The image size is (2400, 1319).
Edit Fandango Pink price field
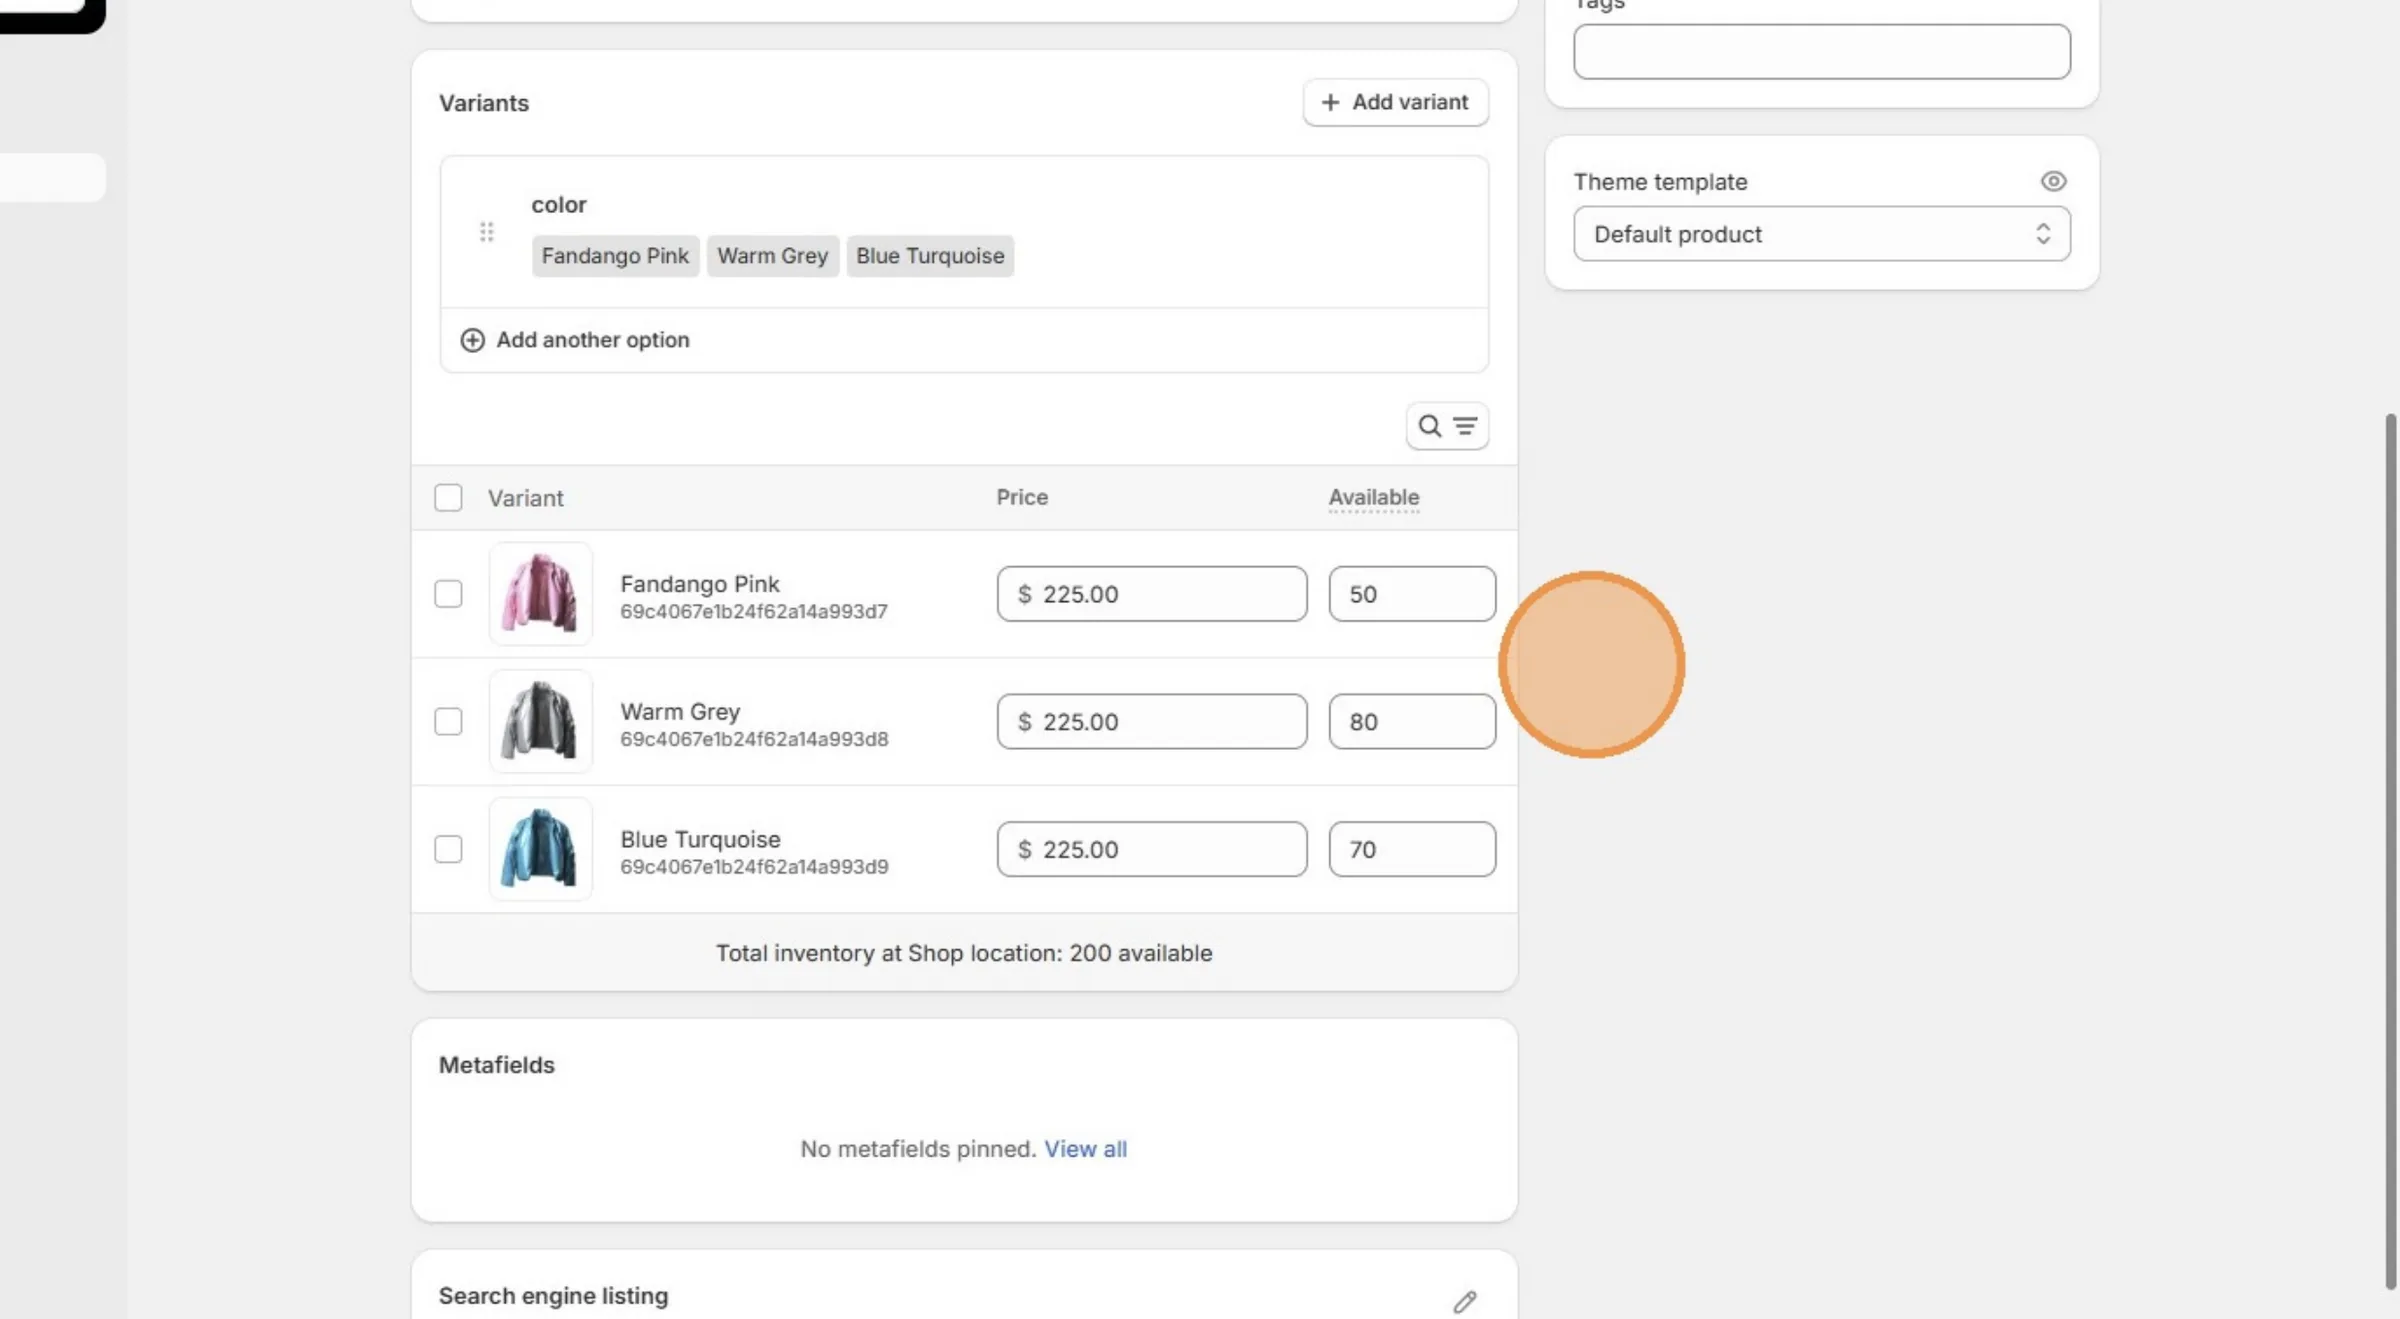1151,594
